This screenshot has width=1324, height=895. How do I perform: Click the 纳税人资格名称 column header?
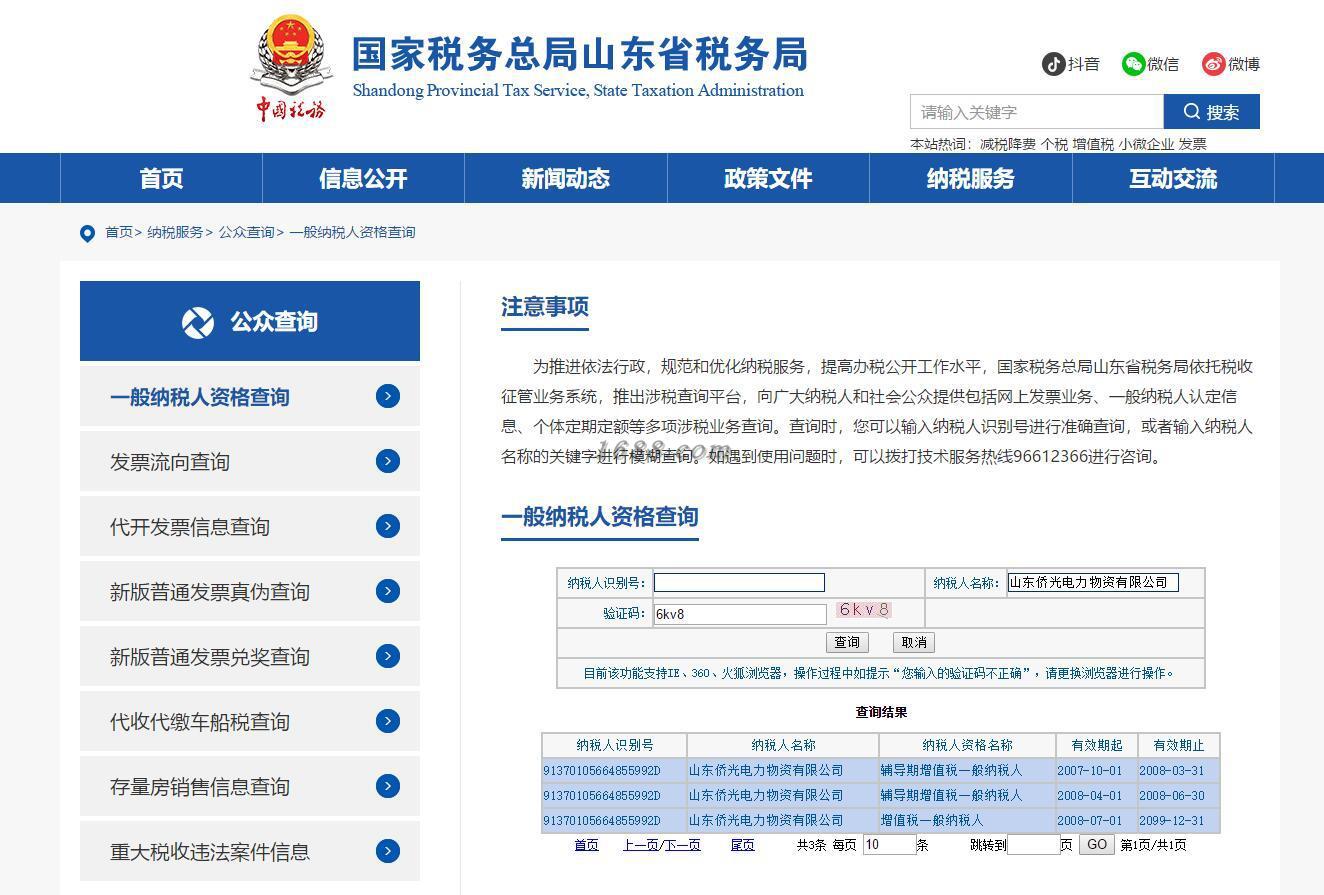coord(967,745)
